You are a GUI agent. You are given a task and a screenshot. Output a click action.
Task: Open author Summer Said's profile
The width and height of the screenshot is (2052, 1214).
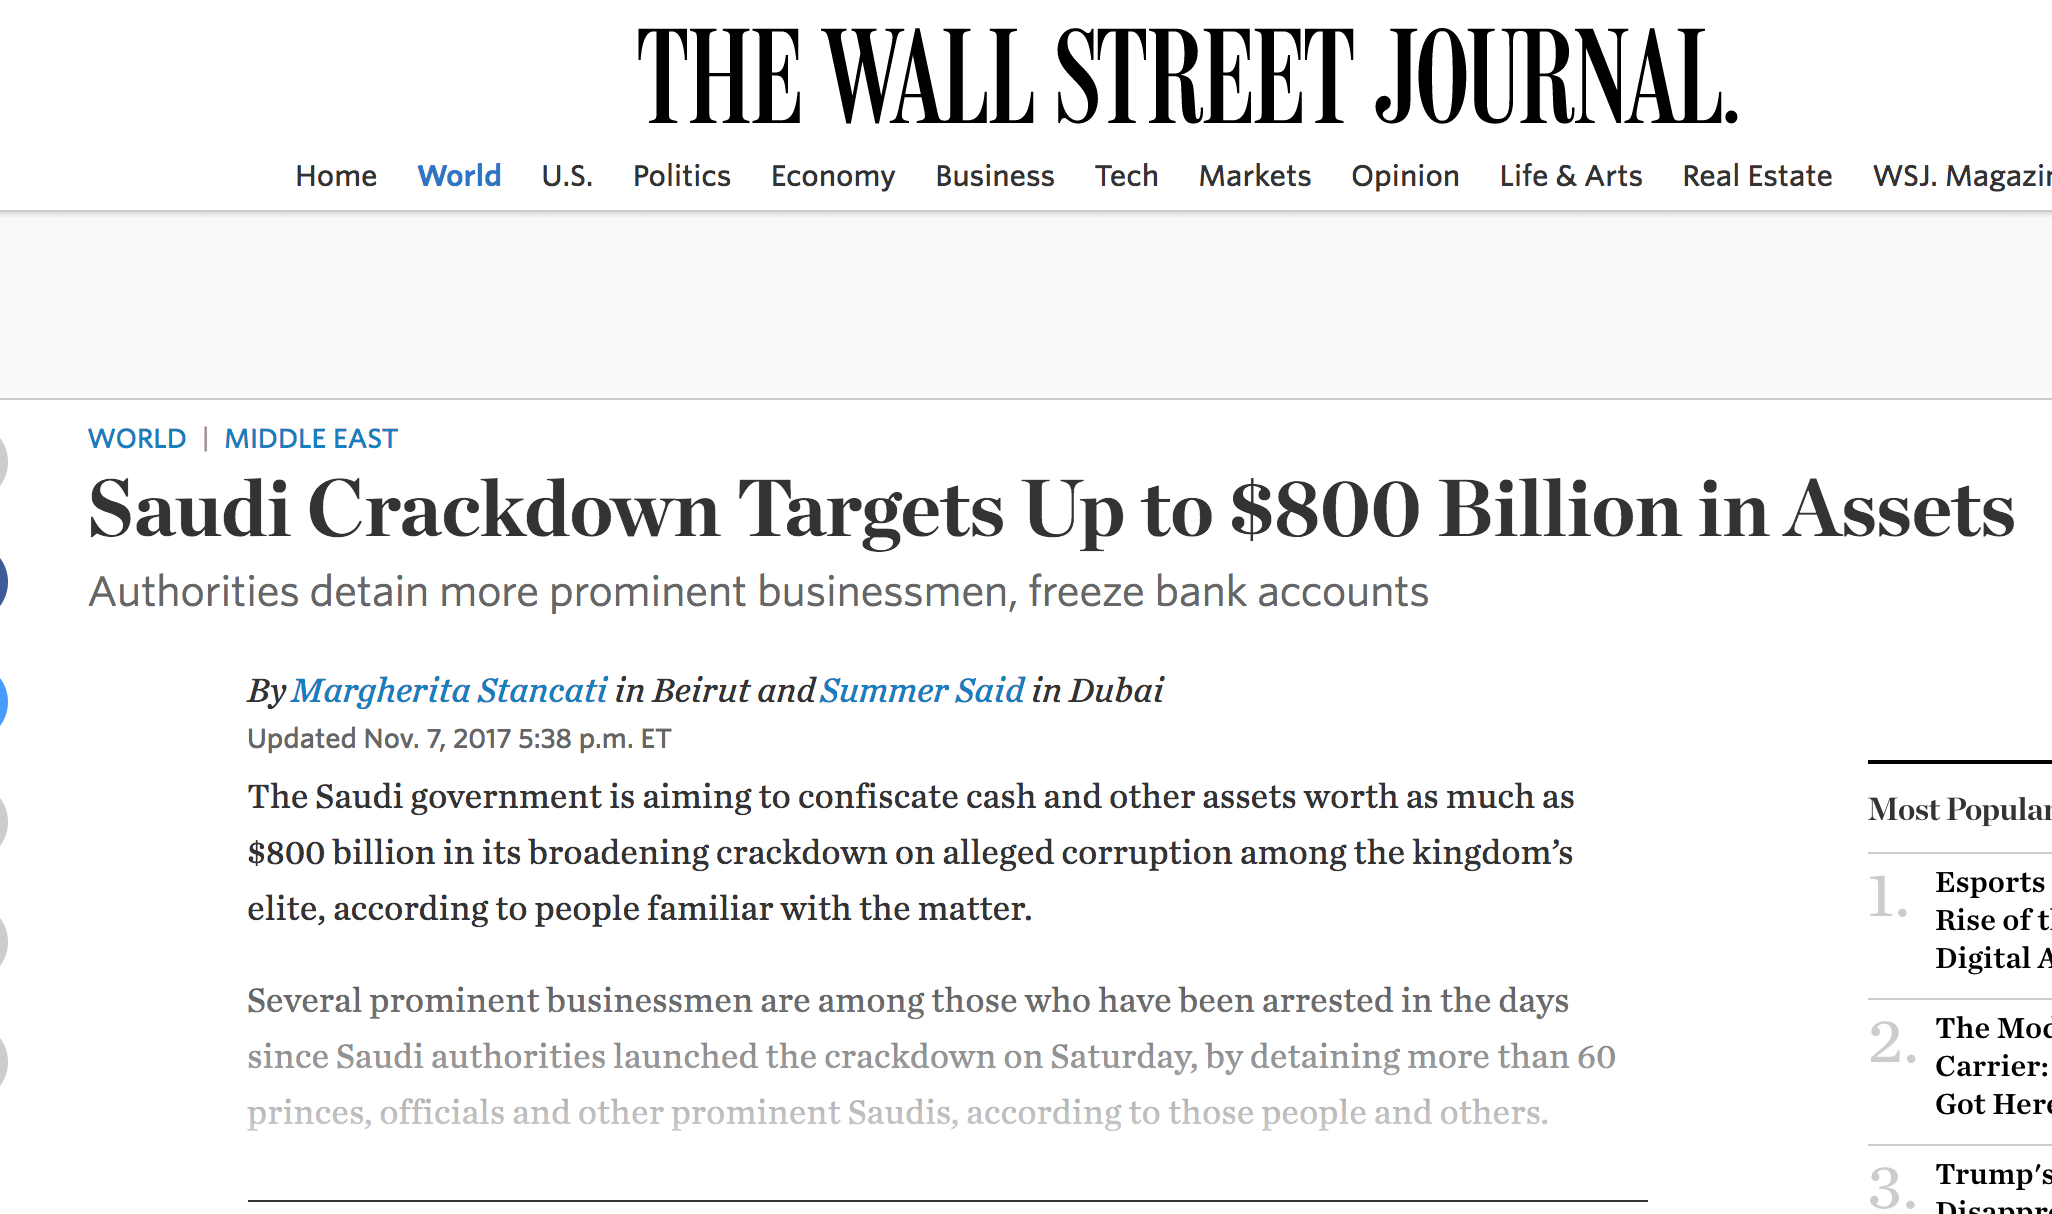click(922, 690)
